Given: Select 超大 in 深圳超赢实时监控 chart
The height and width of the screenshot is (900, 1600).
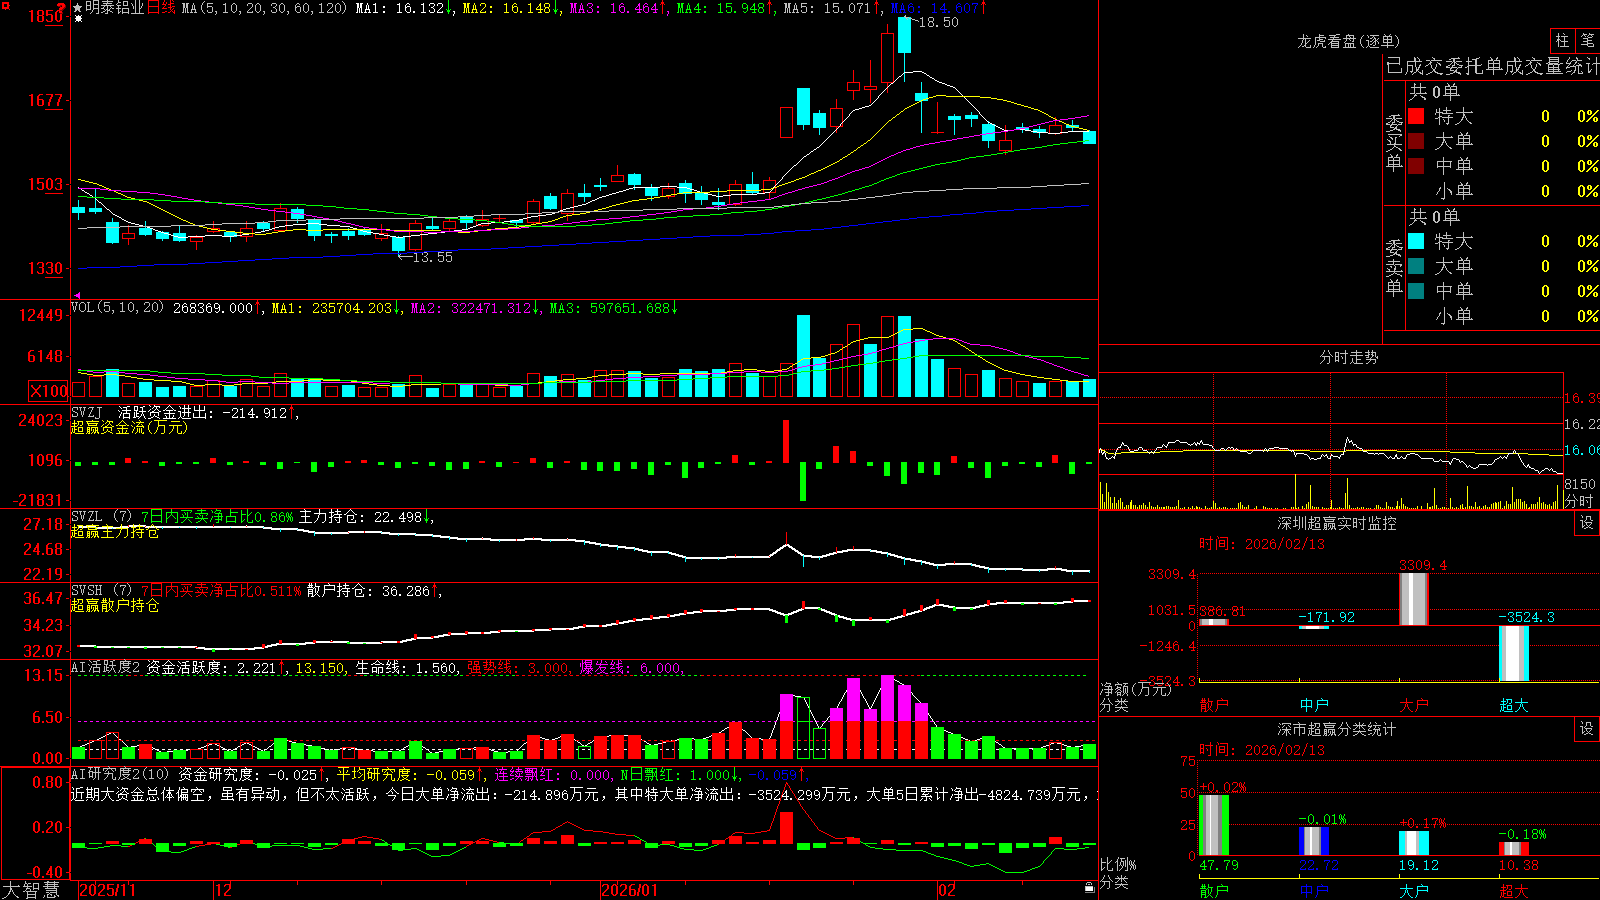Looking at the screenshot, I should 1514,705.
